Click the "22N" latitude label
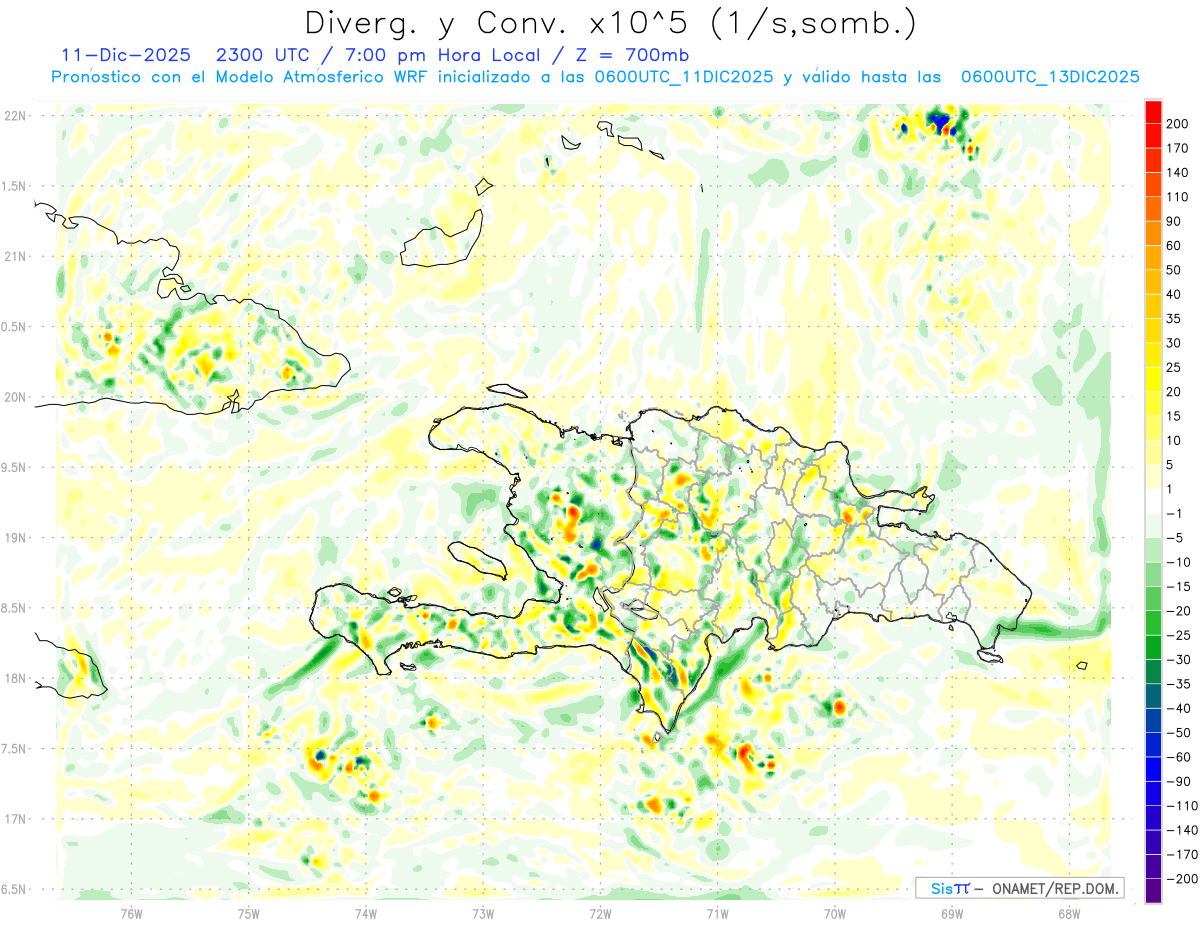 (17, 115)
